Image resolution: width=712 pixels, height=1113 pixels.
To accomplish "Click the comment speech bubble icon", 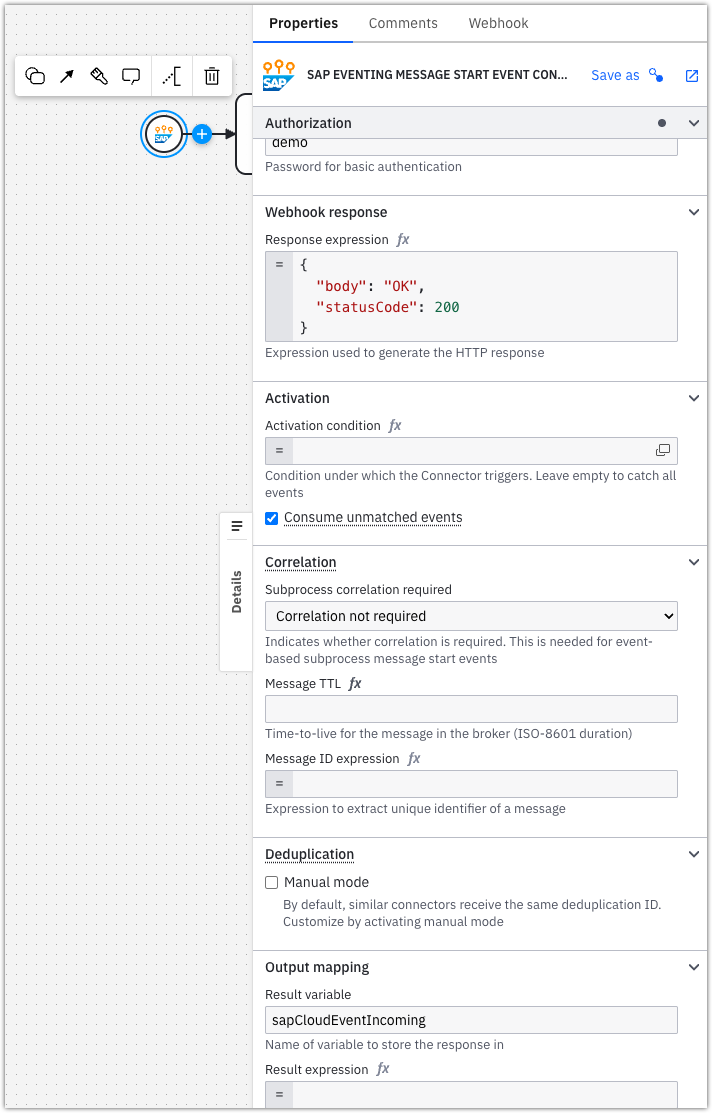I will click(131, 76).
